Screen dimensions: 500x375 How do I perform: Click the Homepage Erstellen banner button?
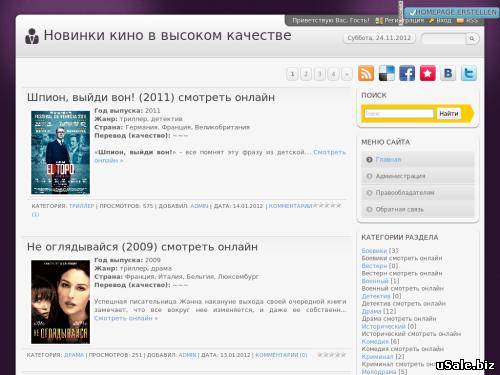(452, 12)
